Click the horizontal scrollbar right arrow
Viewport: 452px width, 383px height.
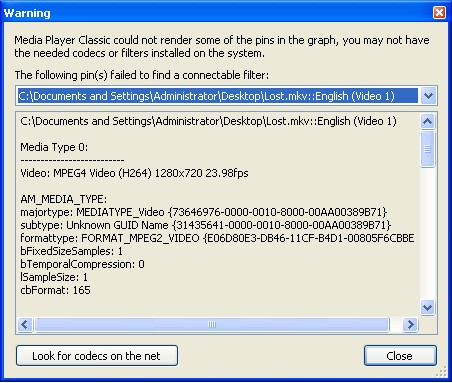[410, 324]
